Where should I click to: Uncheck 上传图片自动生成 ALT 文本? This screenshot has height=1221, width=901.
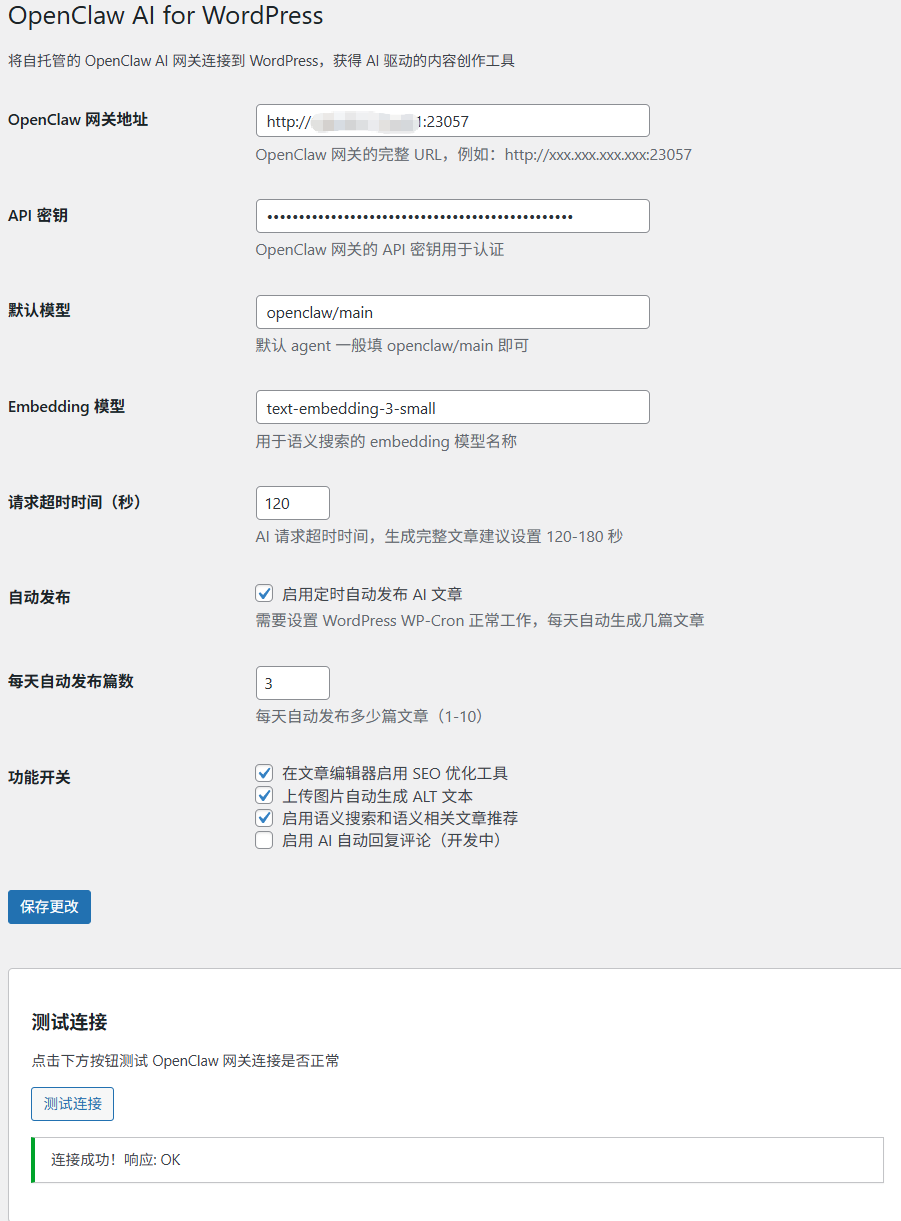(264, 795)
